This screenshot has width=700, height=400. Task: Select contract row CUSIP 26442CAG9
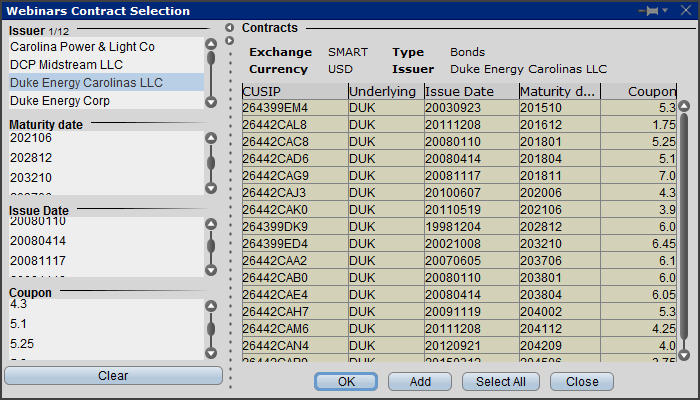coord(459,176)
